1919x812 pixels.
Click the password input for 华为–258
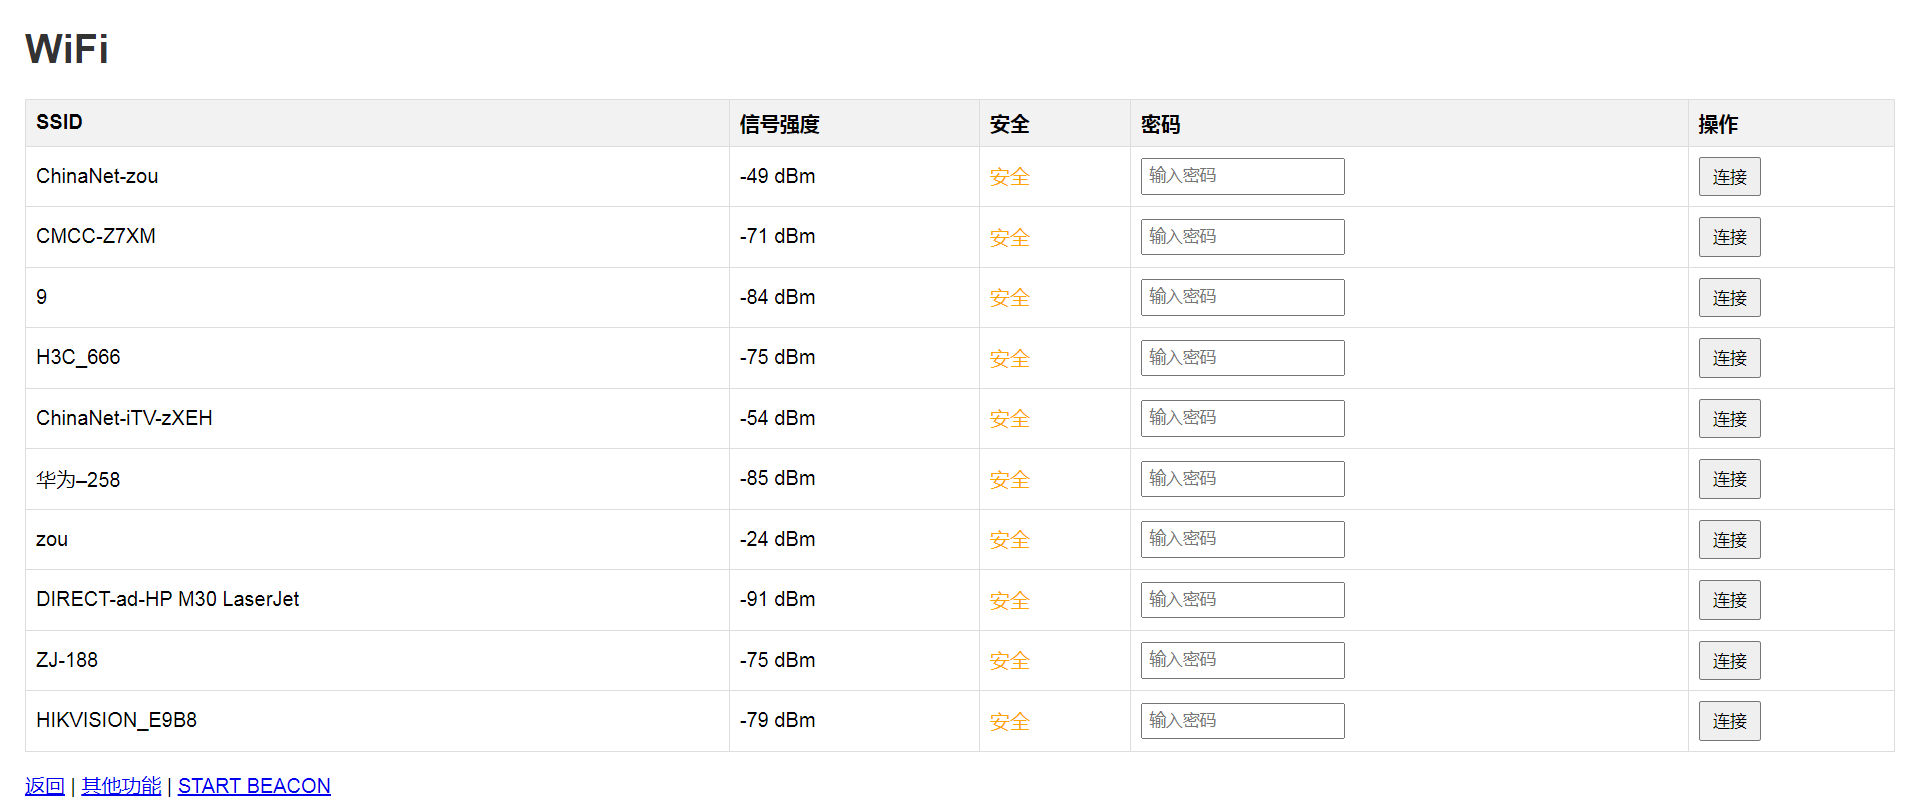pos(1242,479)
